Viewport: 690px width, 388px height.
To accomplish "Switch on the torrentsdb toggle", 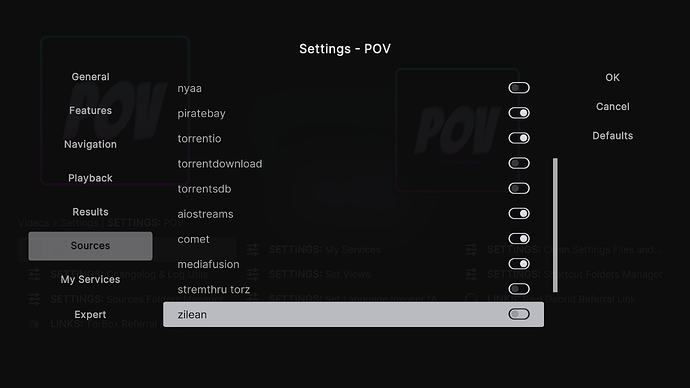I will (519, 188).
